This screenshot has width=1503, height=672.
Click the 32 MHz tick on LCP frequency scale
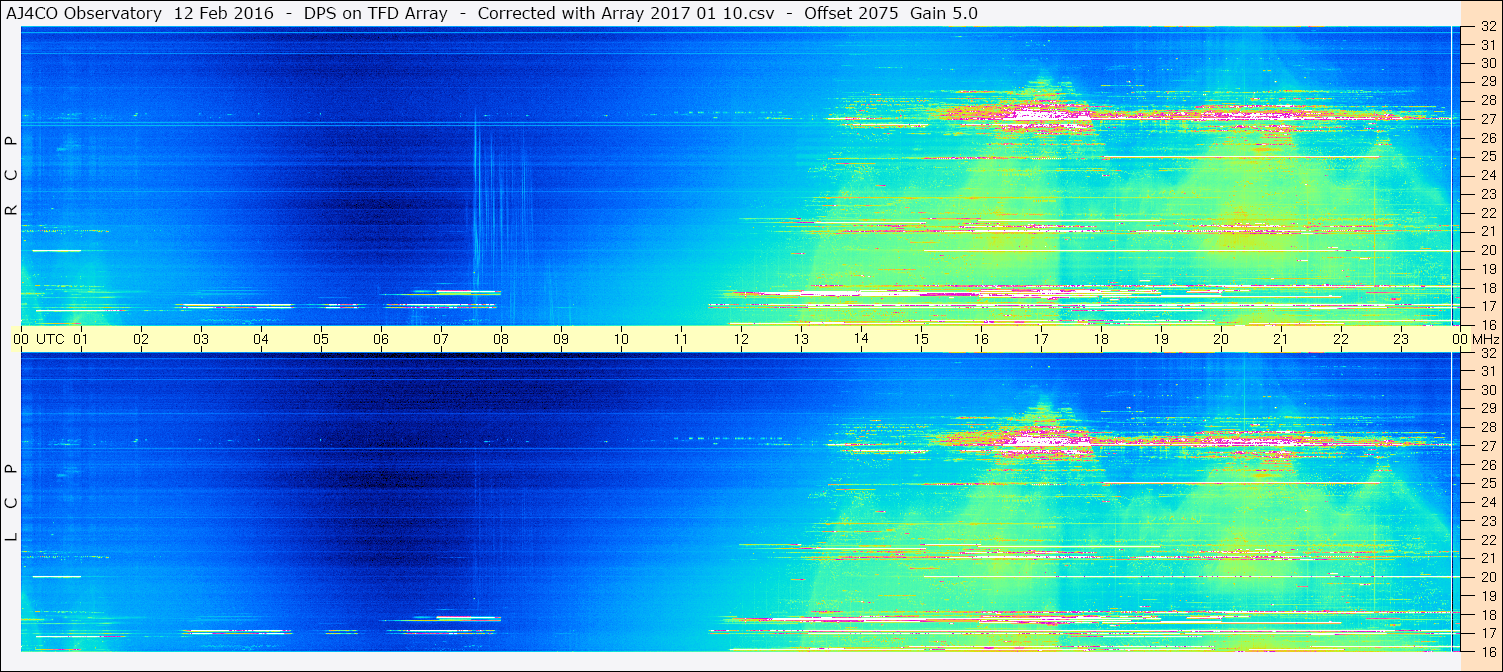pos(1487,353)
